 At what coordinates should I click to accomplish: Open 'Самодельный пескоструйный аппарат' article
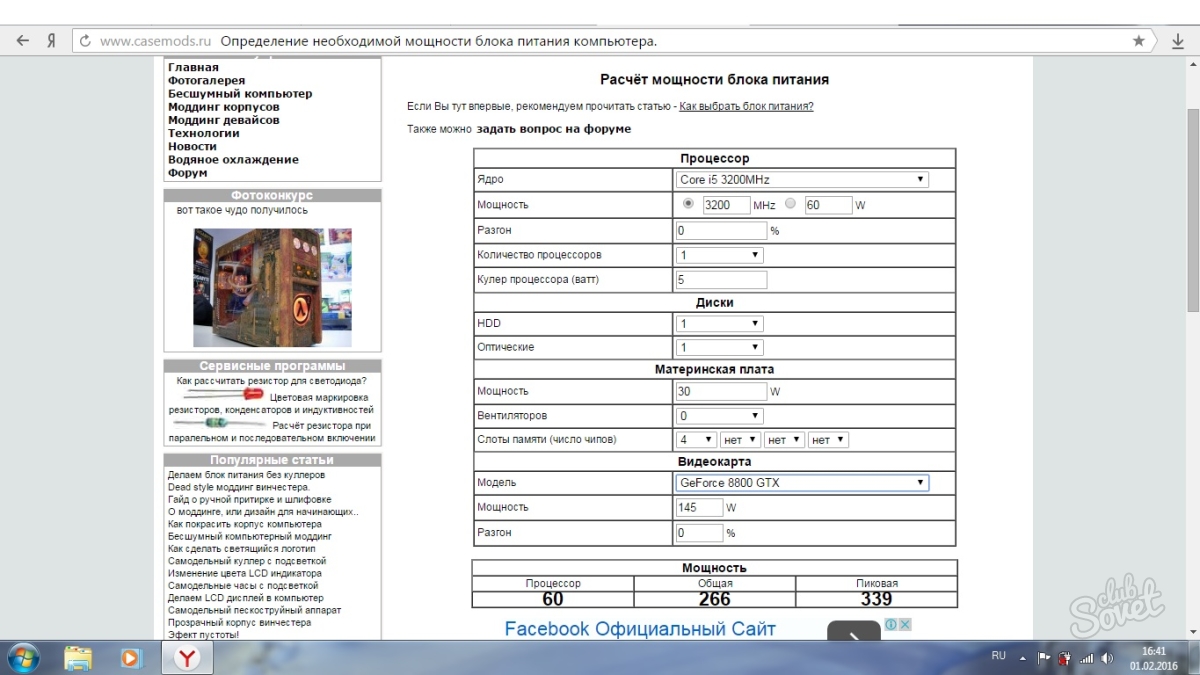[254, 610]
